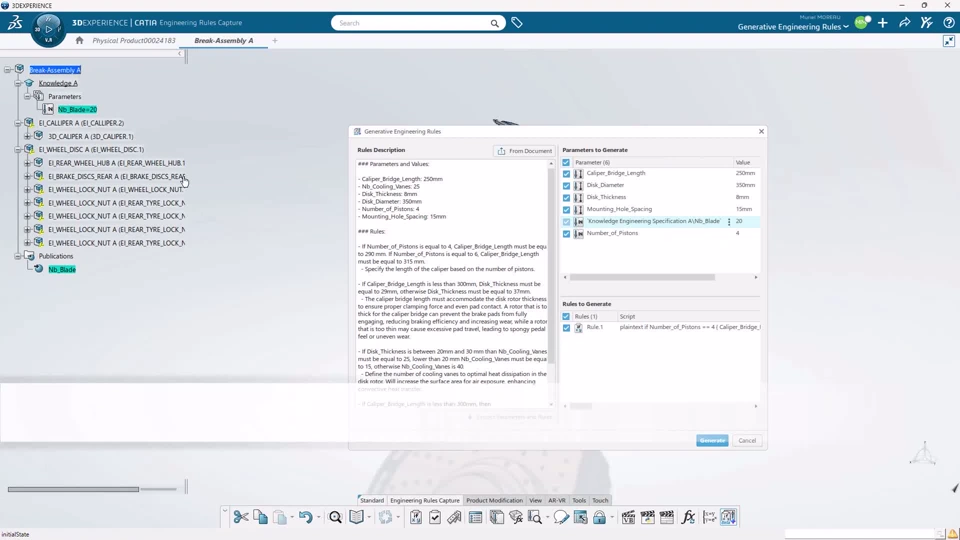Expand the EI_REAR_WHEEL_HUB A tree node
This screenshot has height=540, width=960.
coord(28,163)
